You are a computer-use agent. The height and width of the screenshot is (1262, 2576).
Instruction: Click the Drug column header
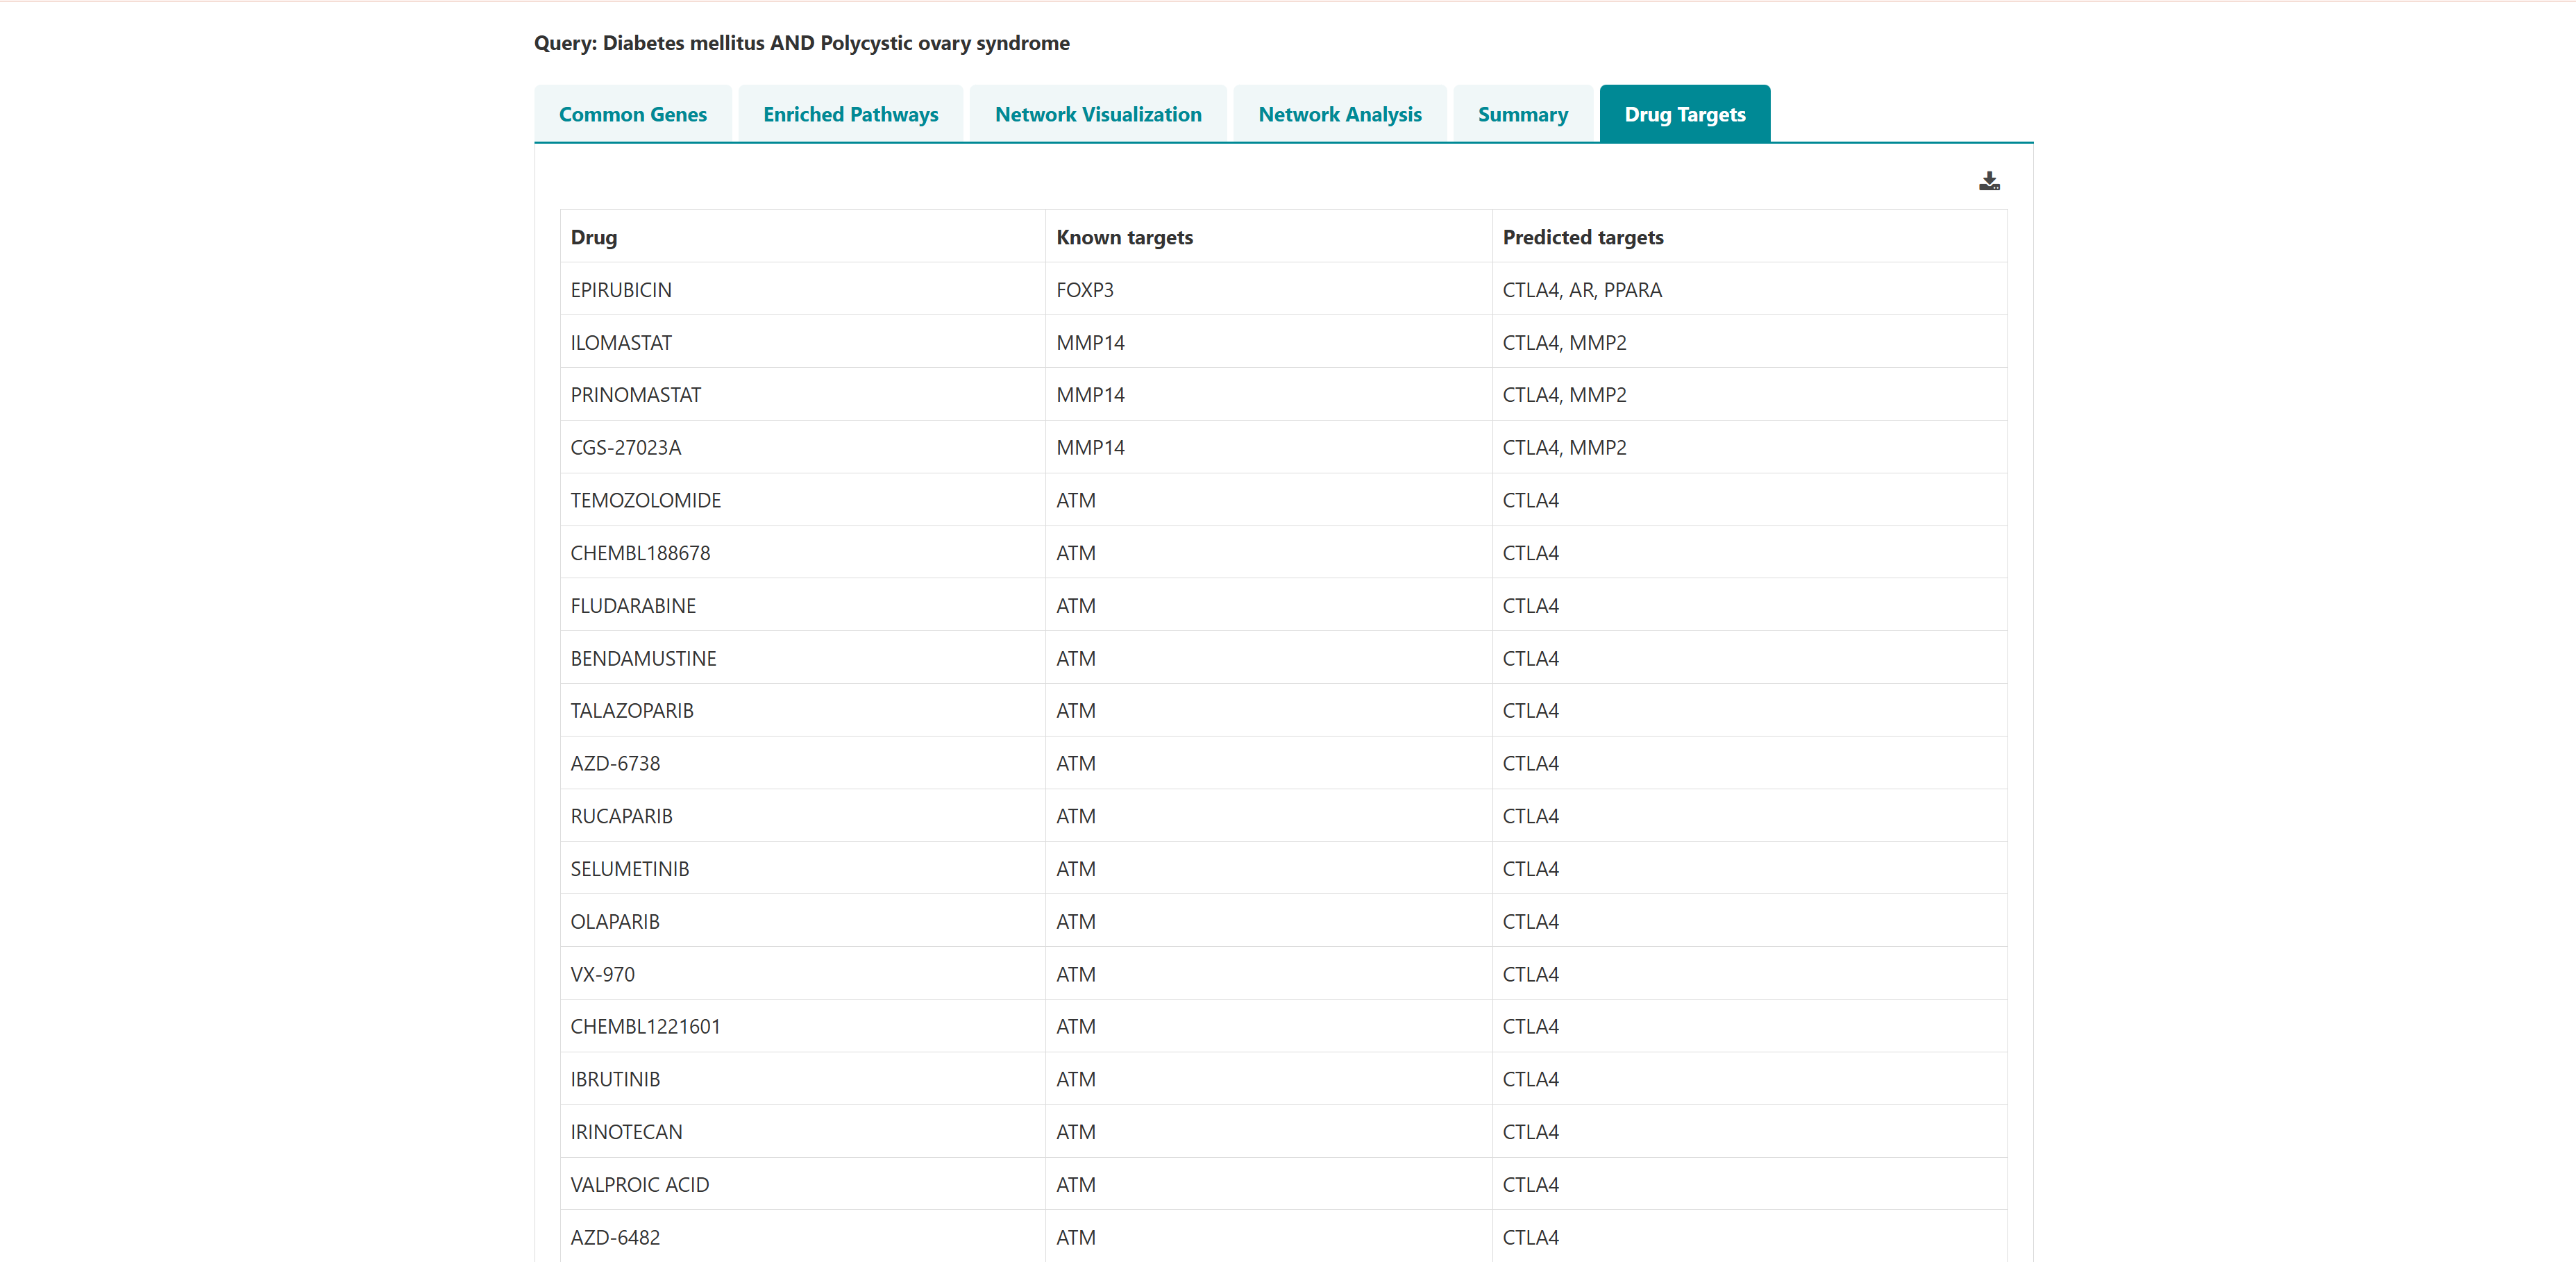pyautogui.click(x=594, y=237)
